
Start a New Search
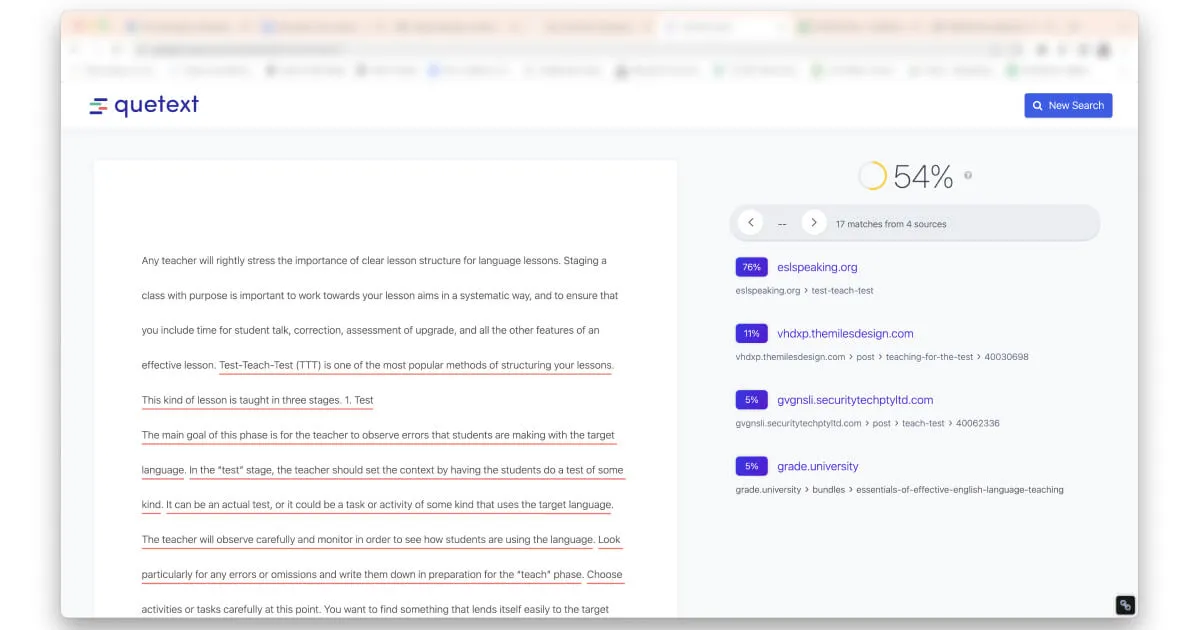1067,105
